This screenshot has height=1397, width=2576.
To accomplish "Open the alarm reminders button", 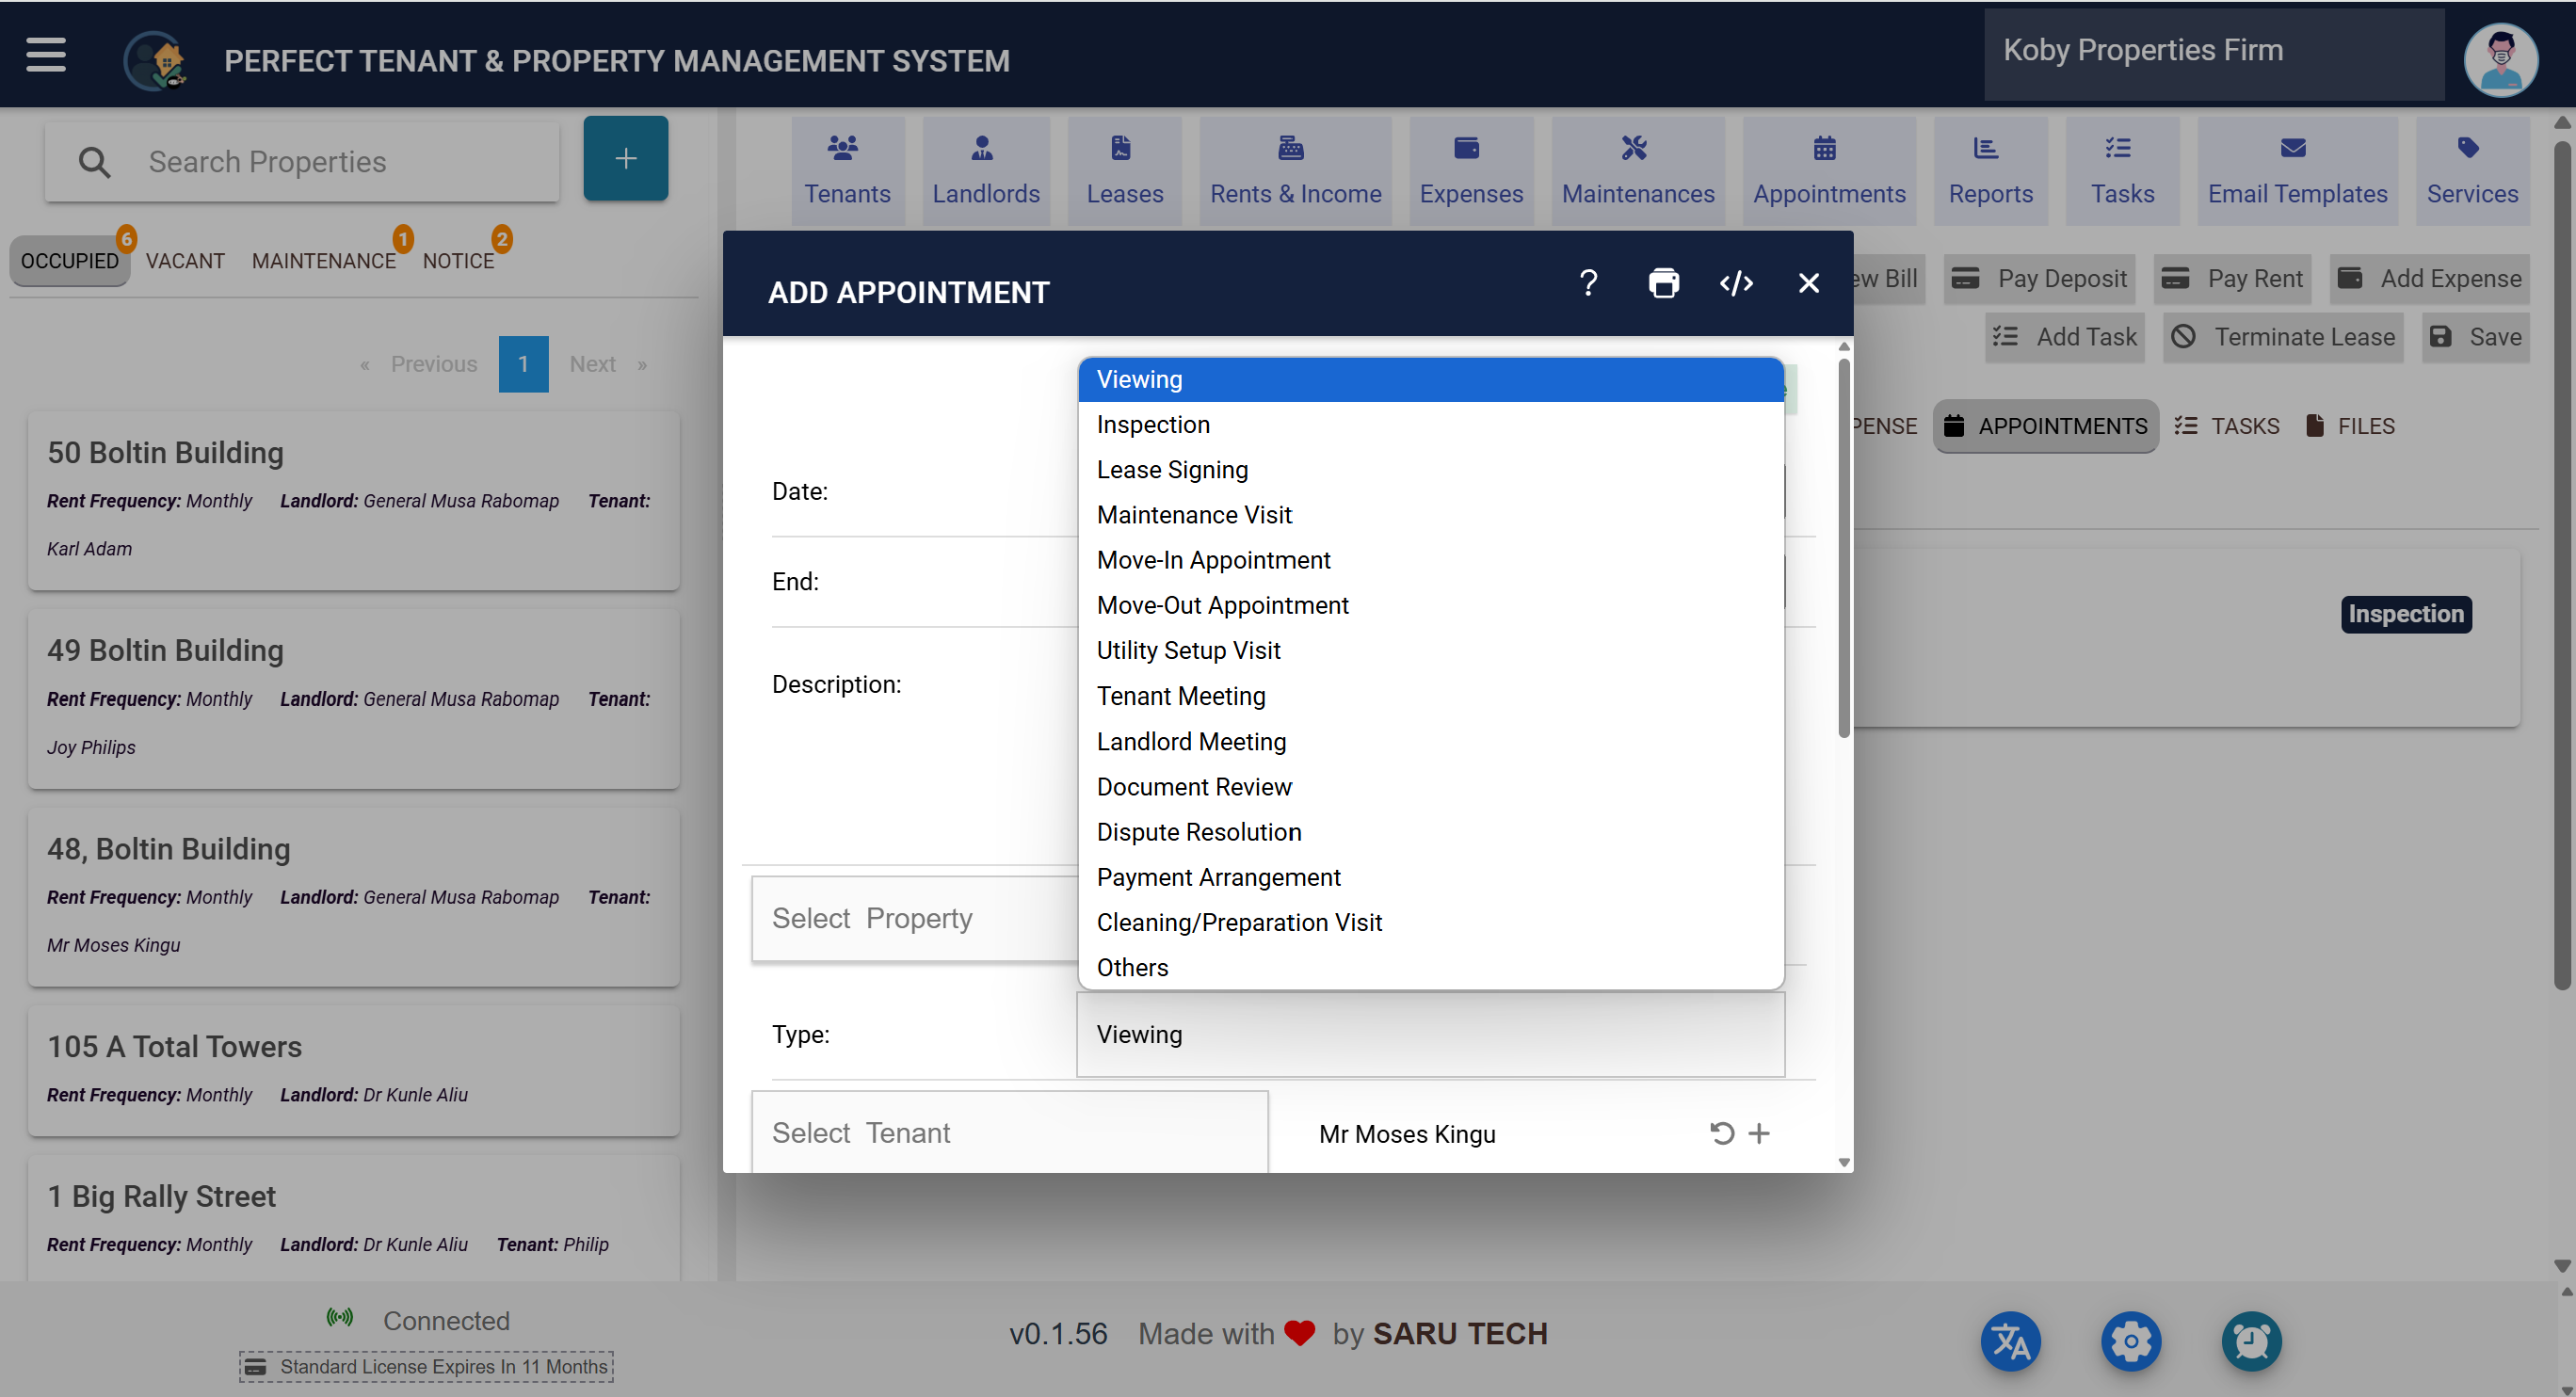I will (2251, 1341).
